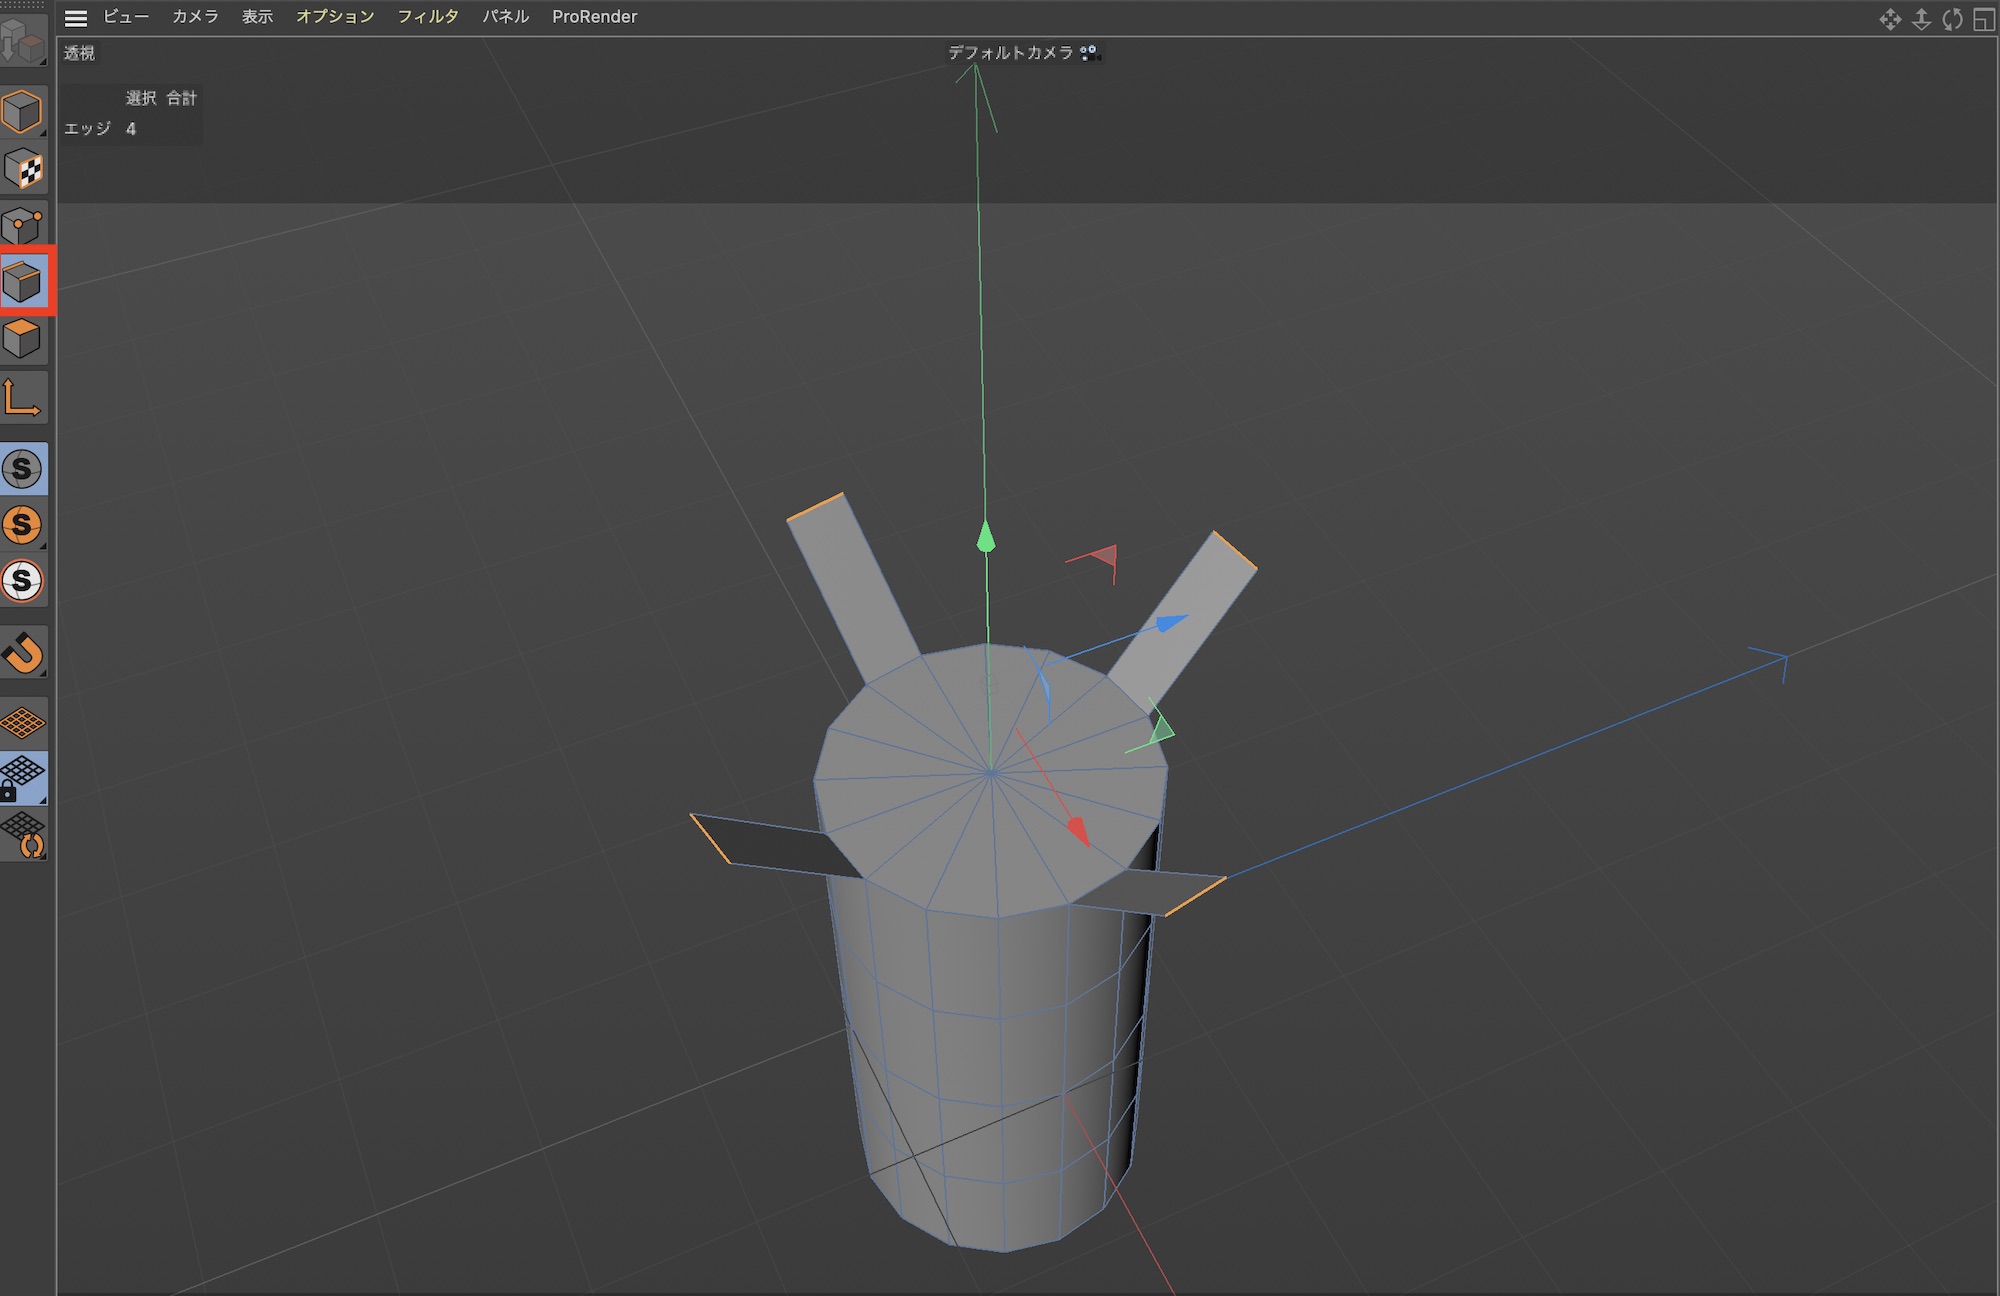Toggle Viewport Solo Off gray S icon

22,469
